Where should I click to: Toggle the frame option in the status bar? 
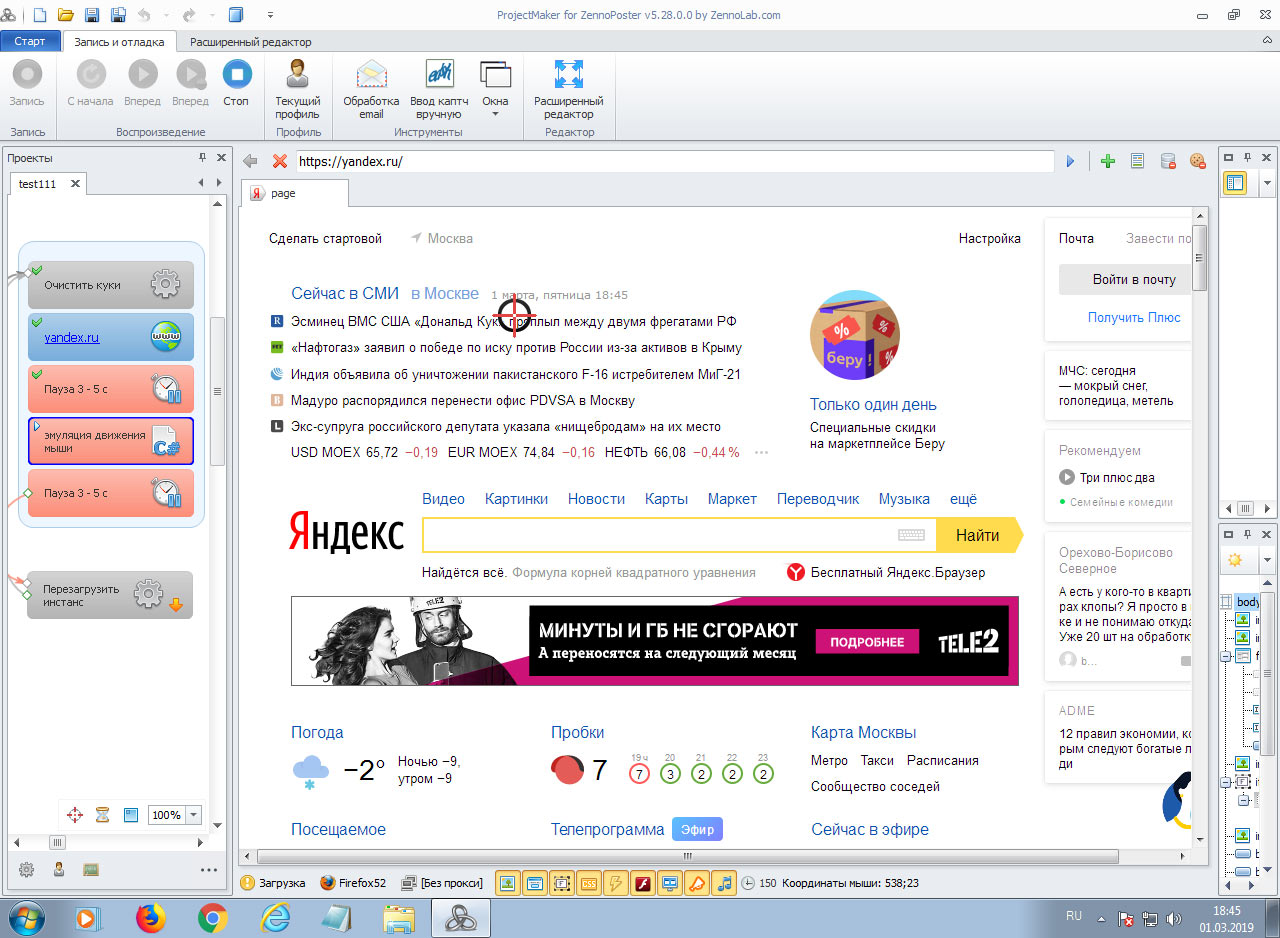coord(562,883)
